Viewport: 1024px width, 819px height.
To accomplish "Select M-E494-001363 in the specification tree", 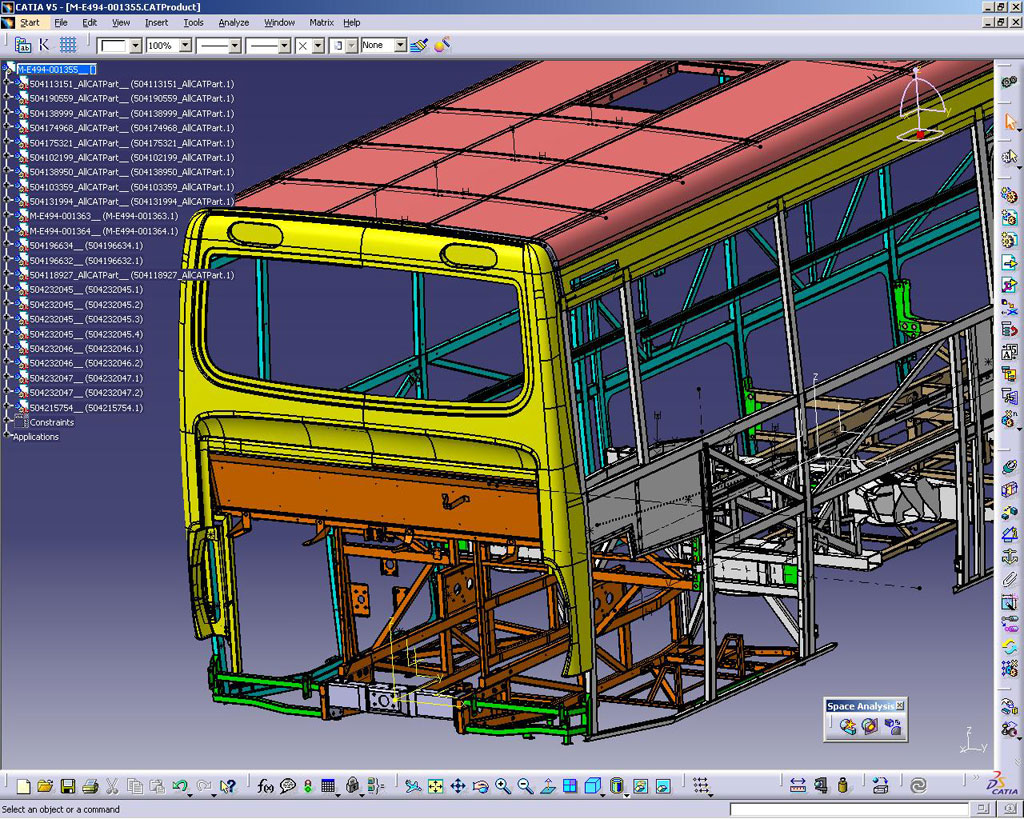I will (x=60, y=216).
